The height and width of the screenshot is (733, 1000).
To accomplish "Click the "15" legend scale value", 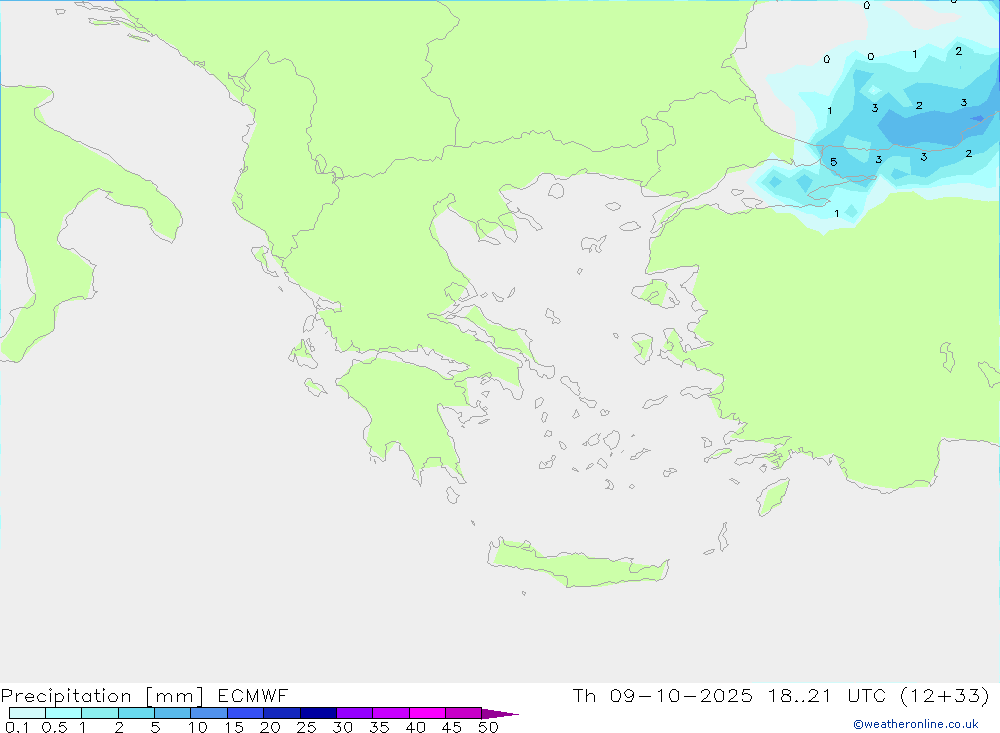I will tap(234, 727).
